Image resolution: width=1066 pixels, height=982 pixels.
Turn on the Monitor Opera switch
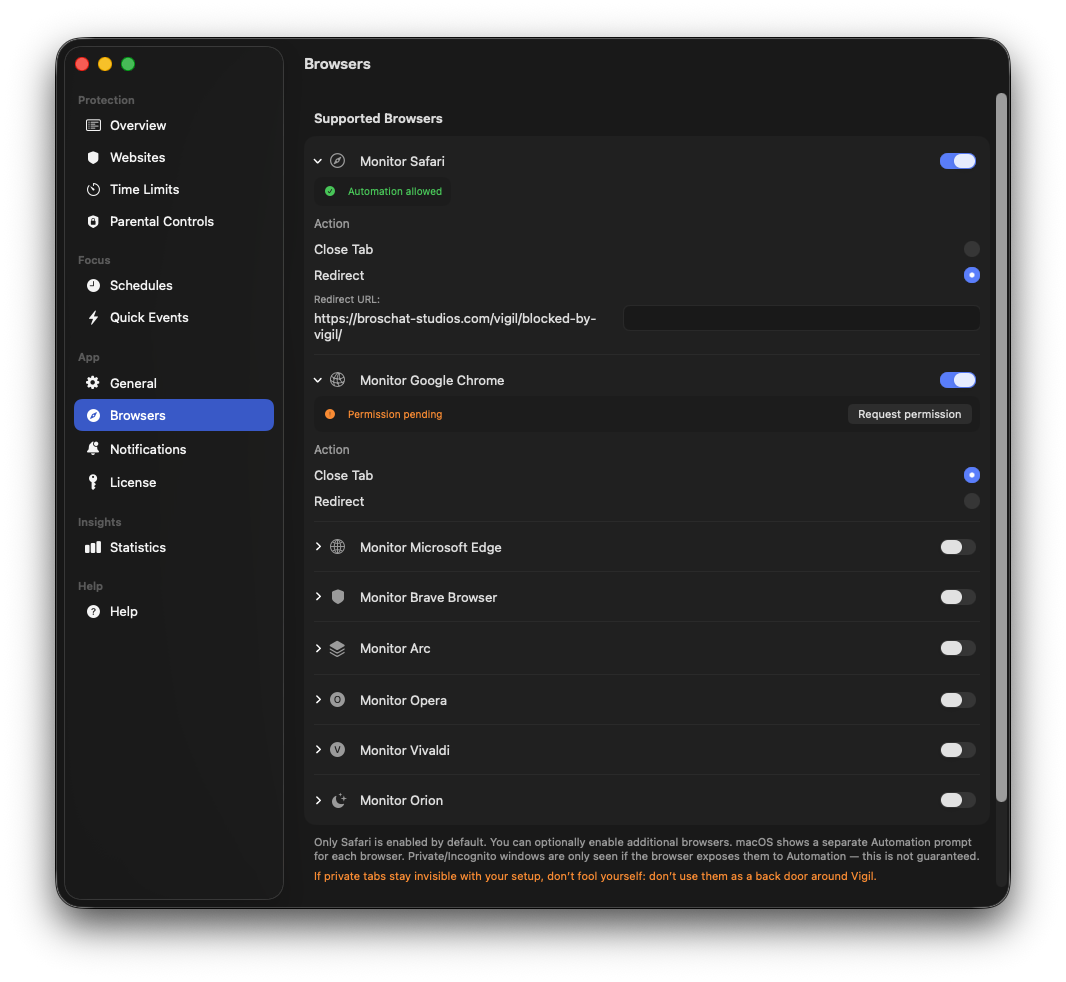[x=957, y=700]
